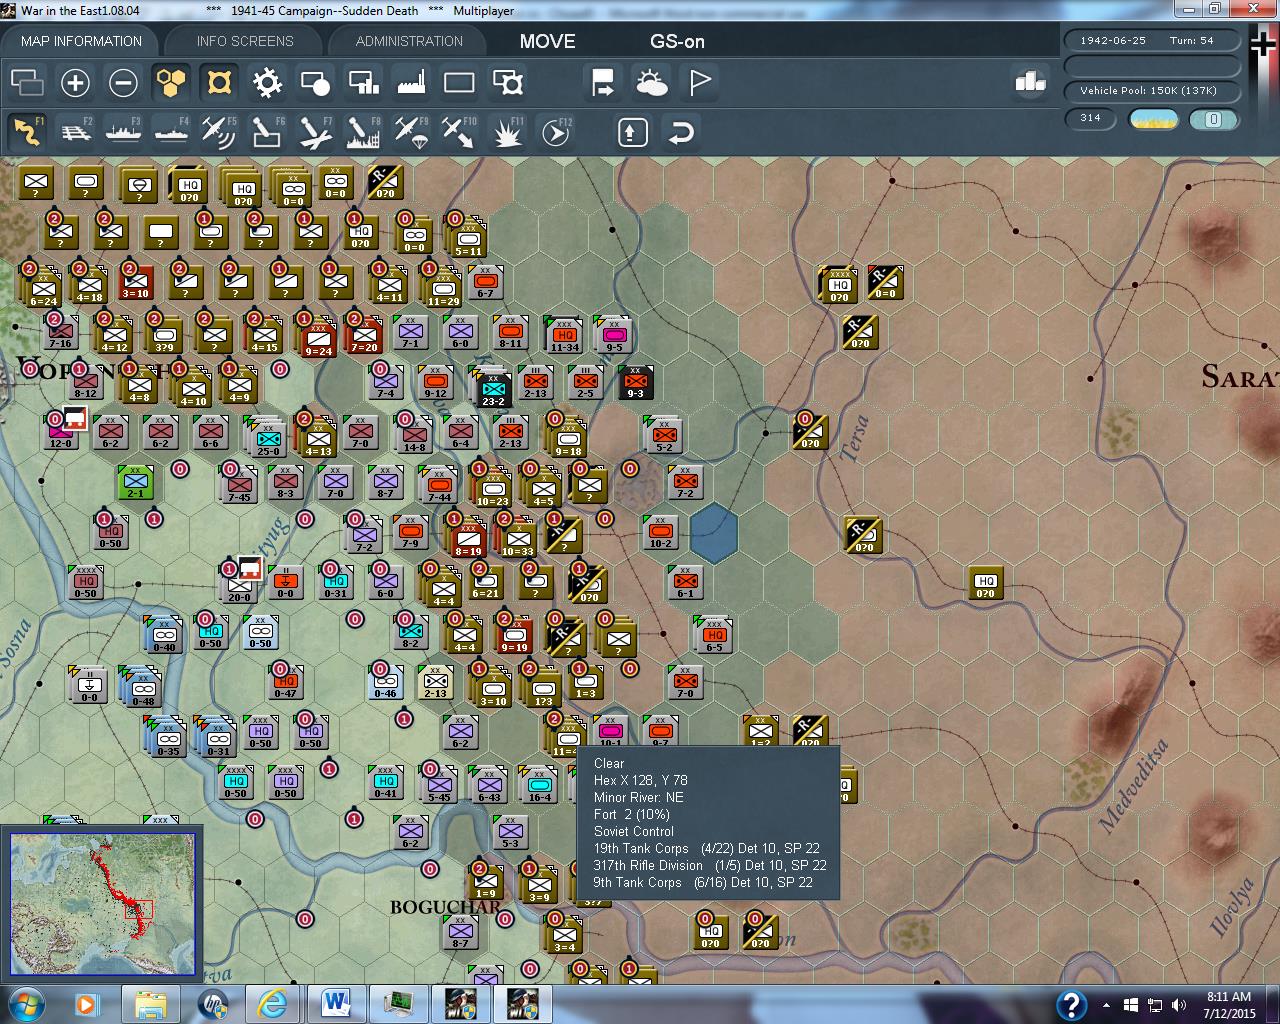The width and height of the screenshot is (1280, 1024).
Task: Click the gear-shaped toolbar icon
Action: pos(267,82)
